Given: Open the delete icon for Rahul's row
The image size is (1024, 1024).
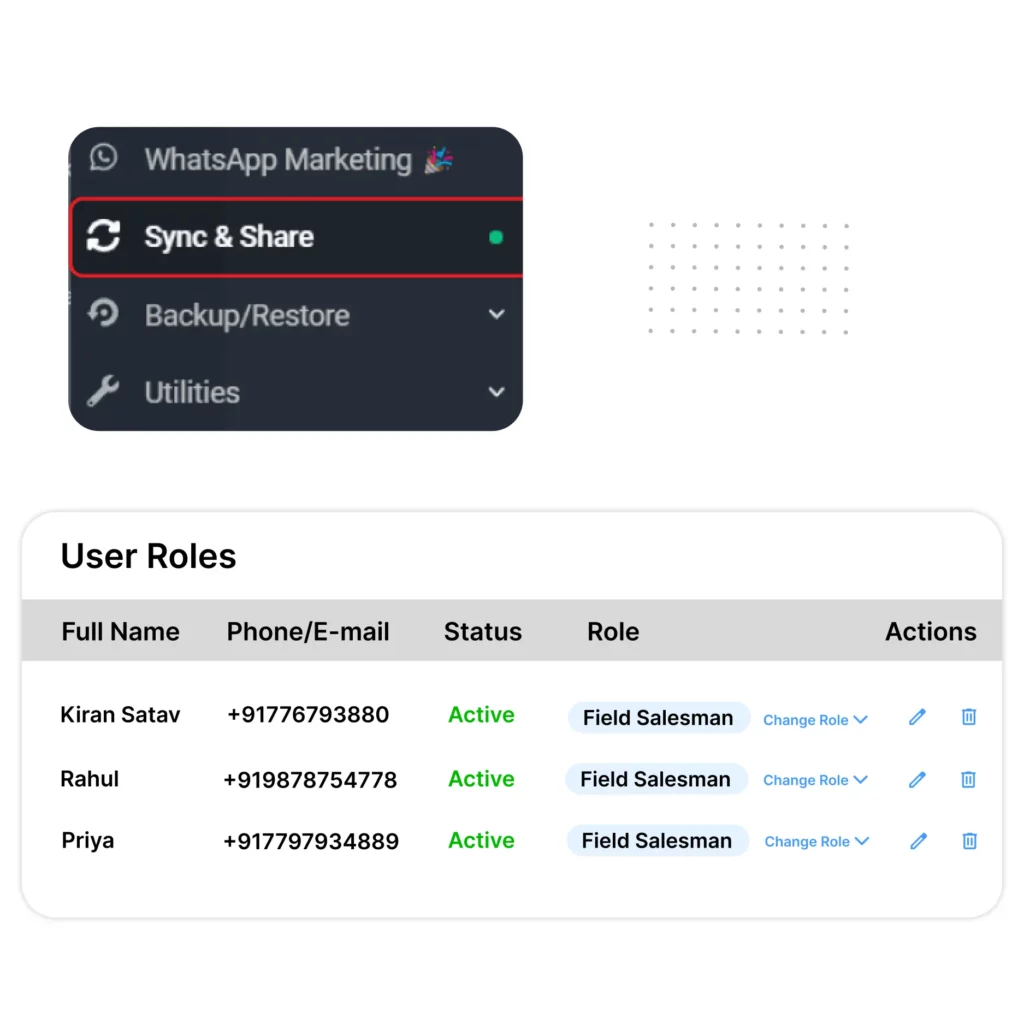Looking at the screenshot, I should coord(968,779).
